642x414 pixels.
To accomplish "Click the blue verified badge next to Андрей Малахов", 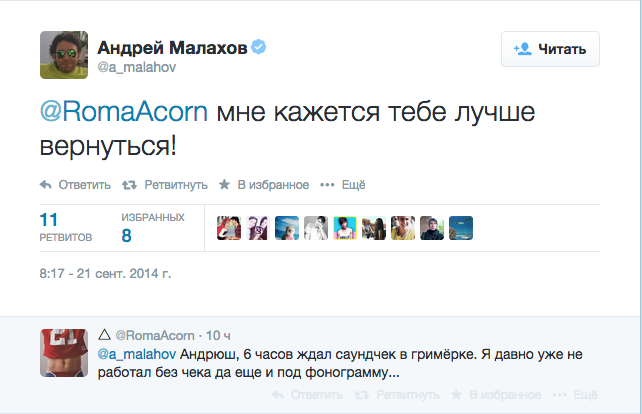I will pos(258,47).
